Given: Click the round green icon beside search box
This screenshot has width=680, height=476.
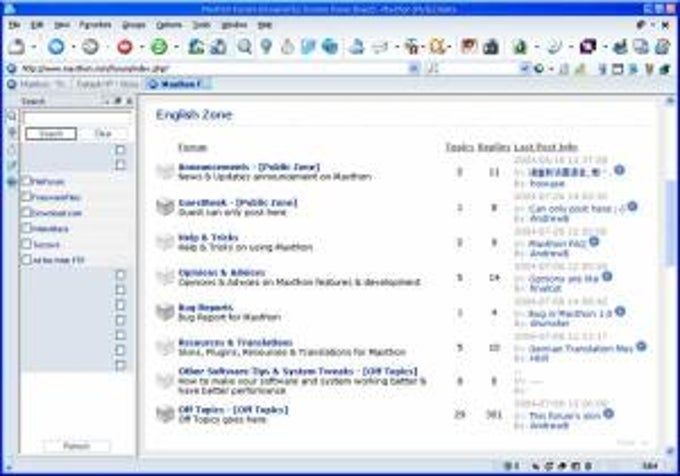Looking at the screenshot, I should (x=539, y=68).
